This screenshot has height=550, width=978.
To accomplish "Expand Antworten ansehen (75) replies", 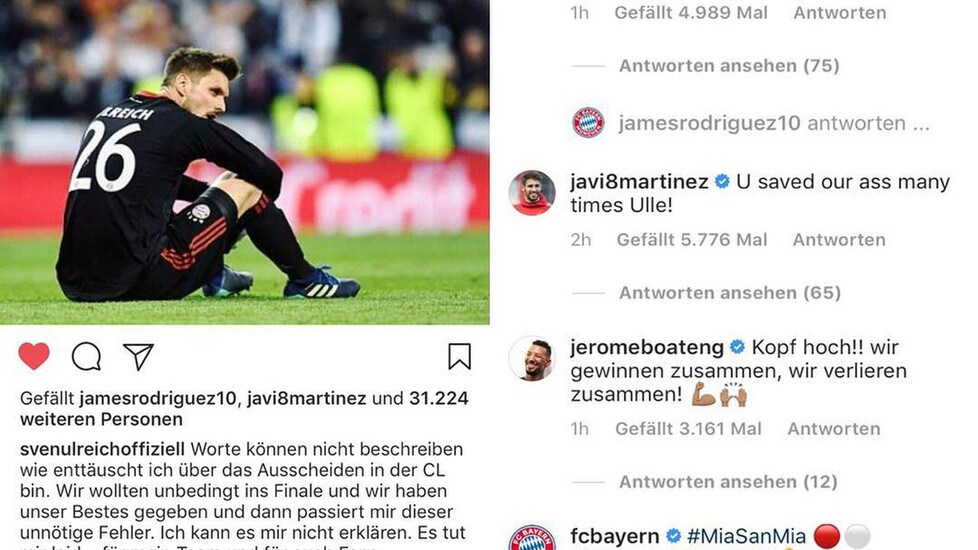I will coord(729,65).
